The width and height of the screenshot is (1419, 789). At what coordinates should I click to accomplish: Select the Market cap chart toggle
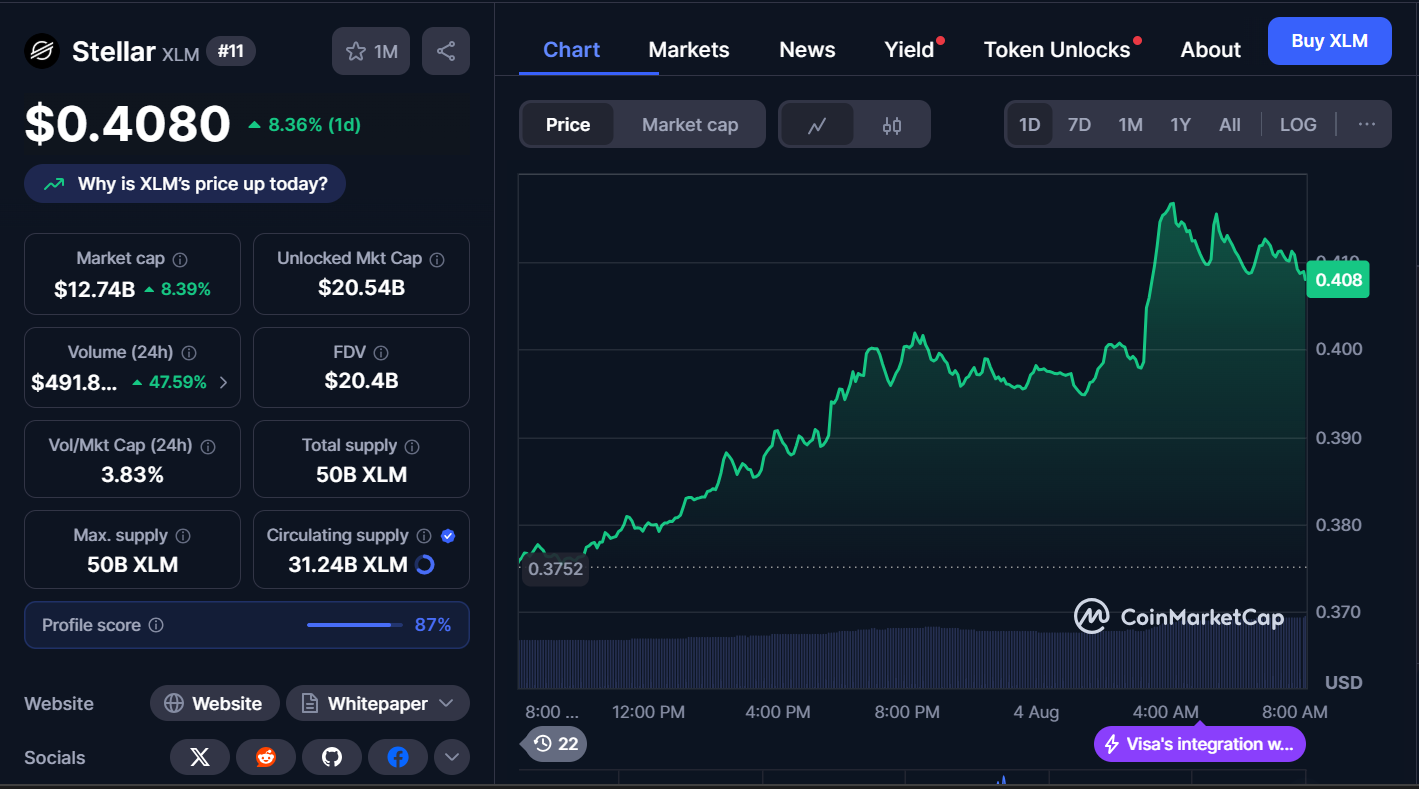(x=690, y=125)
